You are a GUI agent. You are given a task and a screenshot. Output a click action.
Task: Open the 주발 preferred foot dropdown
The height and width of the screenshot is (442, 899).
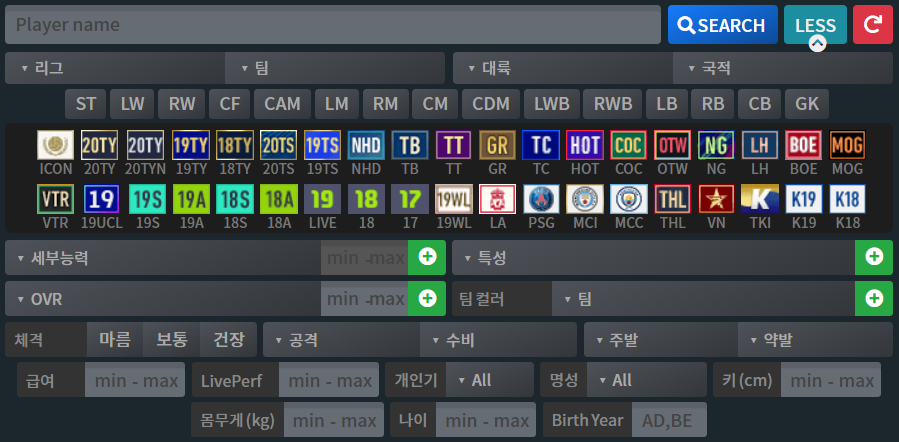661,339
